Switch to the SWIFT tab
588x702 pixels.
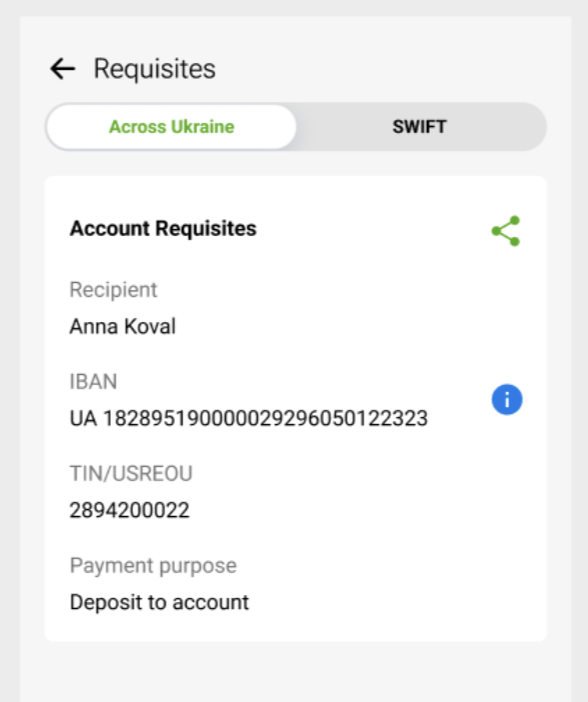pyautogui.click(x=420, y=127)
